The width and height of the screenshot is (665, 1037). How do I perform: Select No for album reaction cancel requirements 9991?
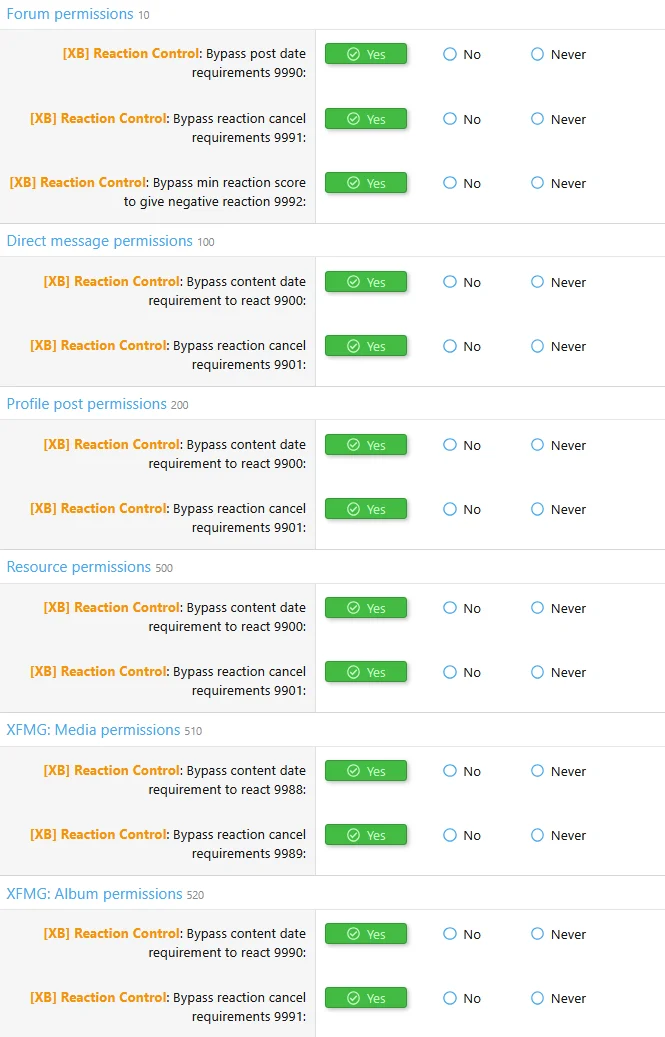tap(450, 998)
